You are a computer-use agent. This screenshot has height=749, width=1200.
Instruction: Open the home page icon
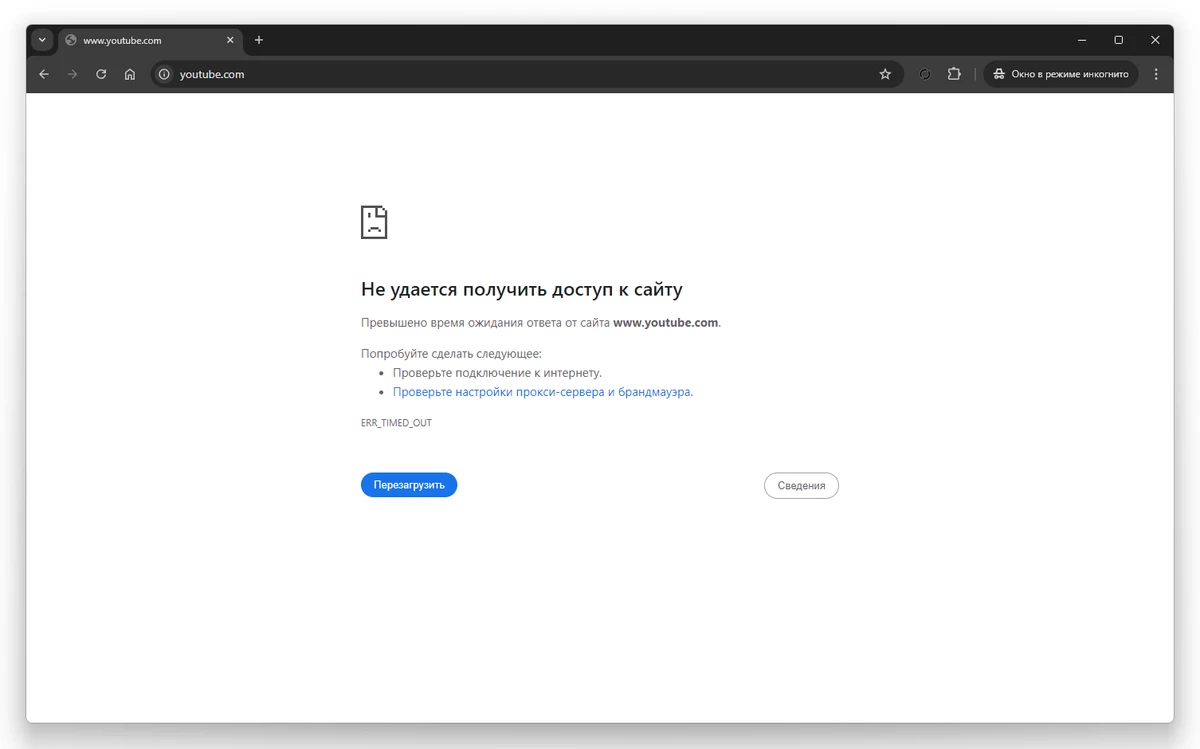coord(130,74)
